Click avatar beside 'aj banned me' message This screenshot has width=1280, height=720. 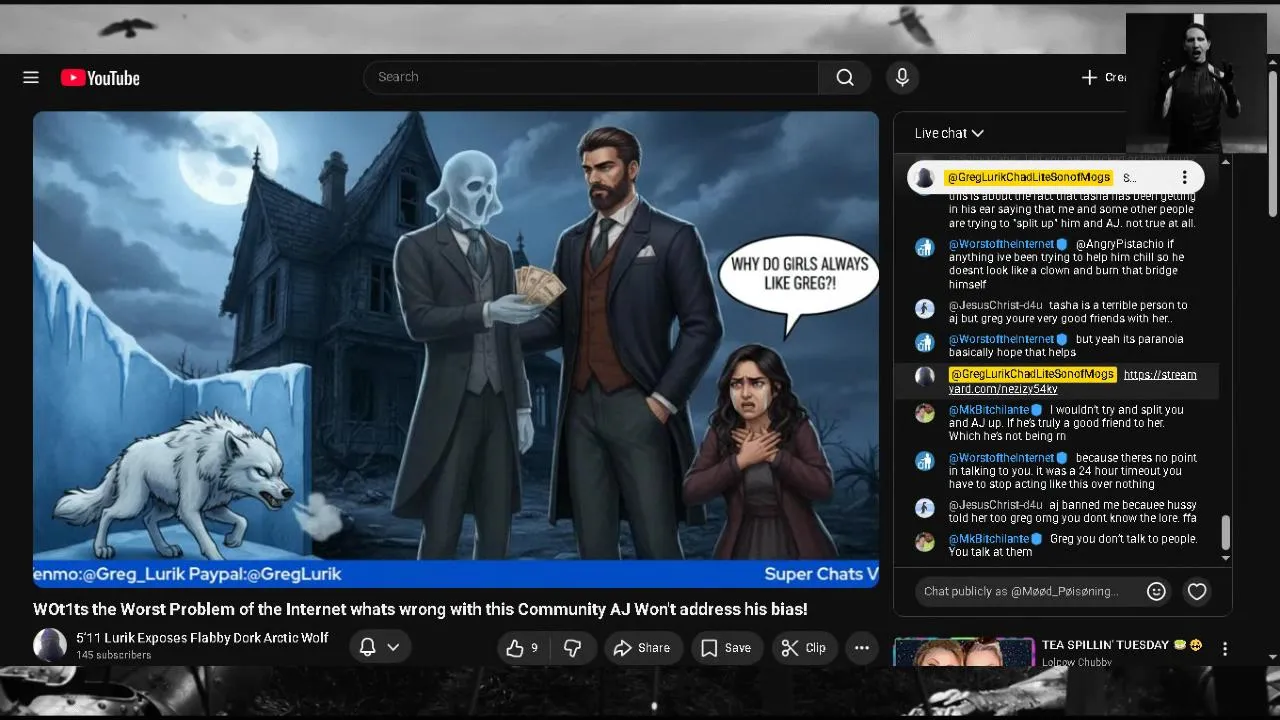pos(925,508)
